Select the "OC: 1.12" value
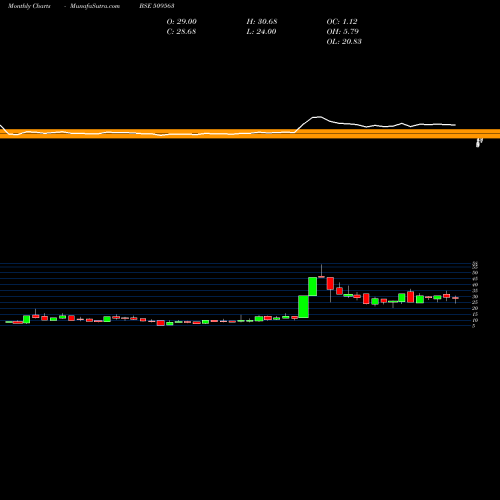This screenshot has width=500, height=500. [x=342, y=22]
